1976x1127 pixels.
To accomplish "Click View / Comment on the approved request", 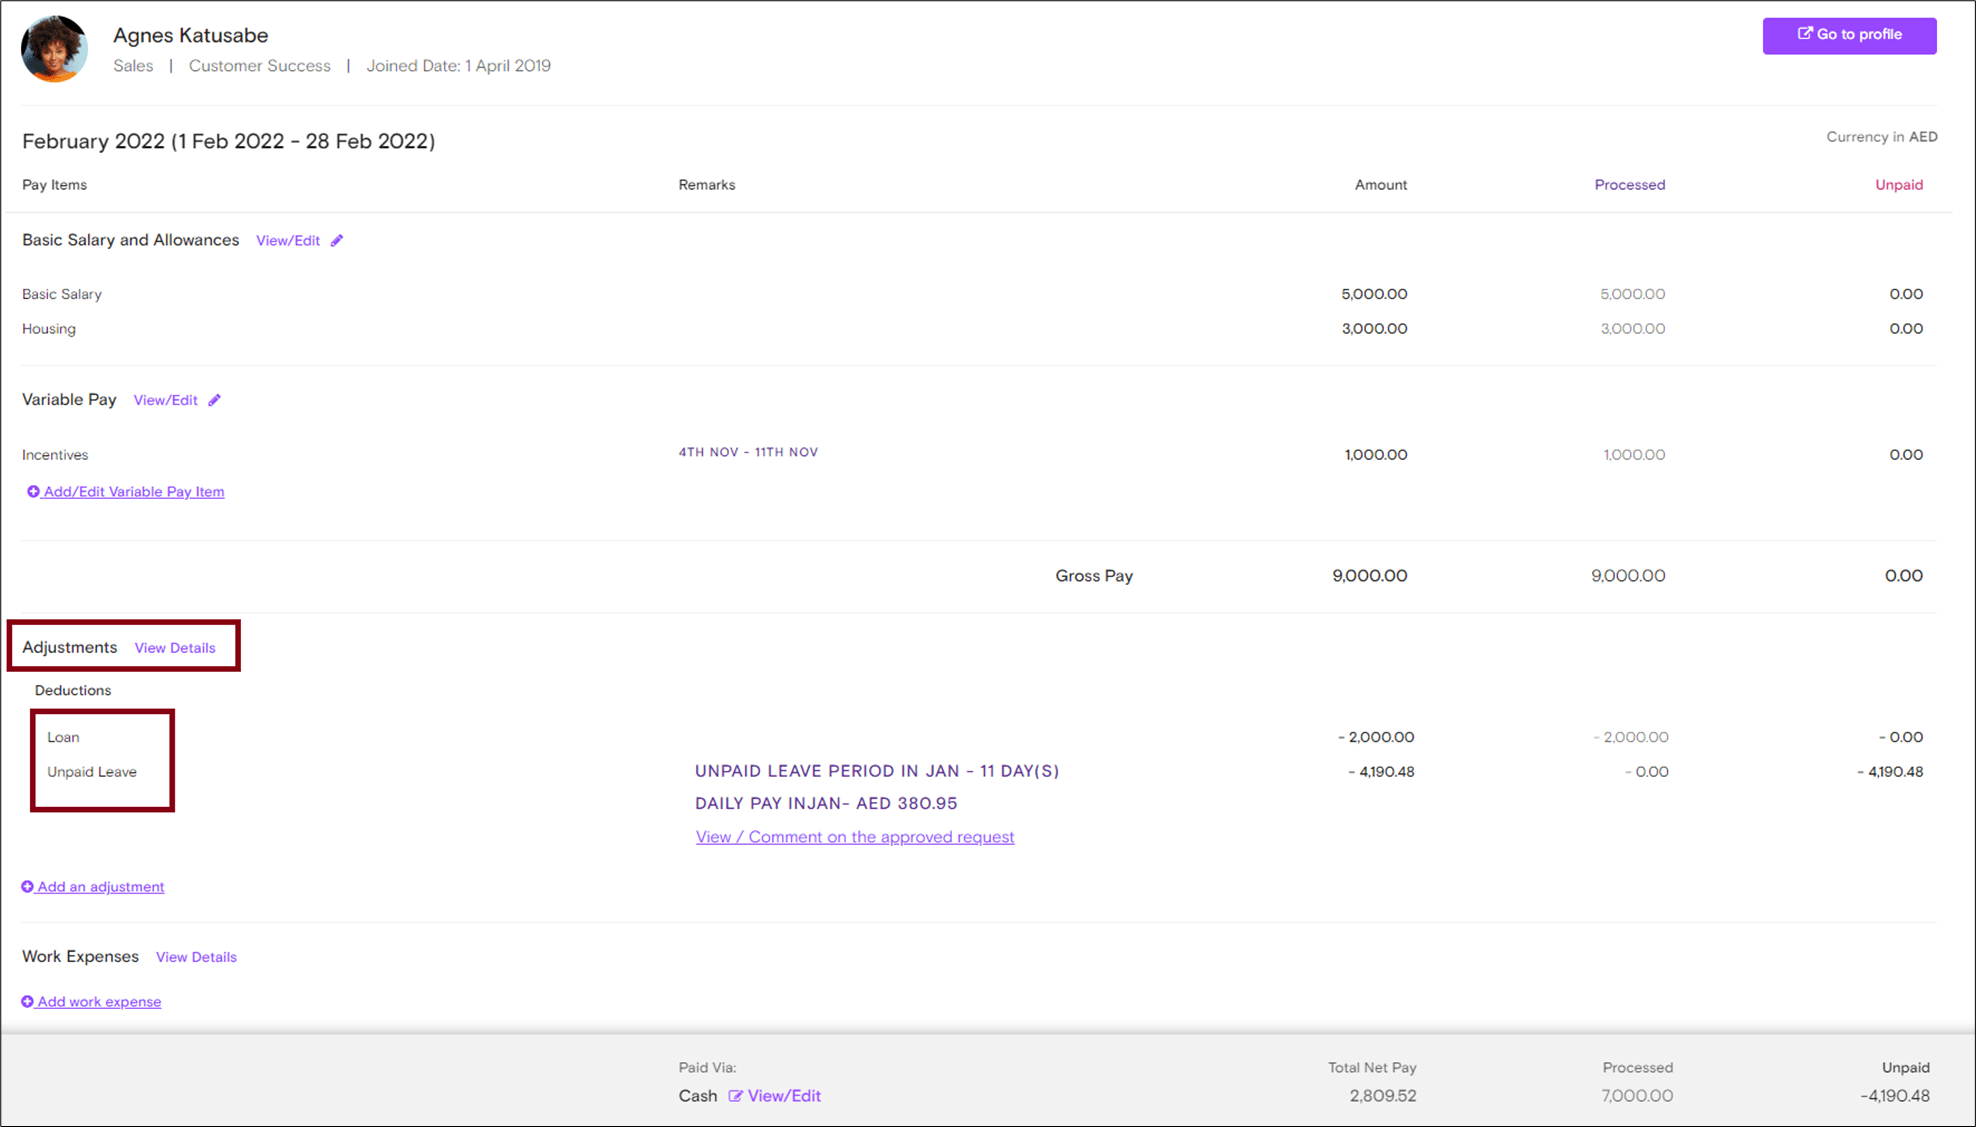I will click(855, 837).
